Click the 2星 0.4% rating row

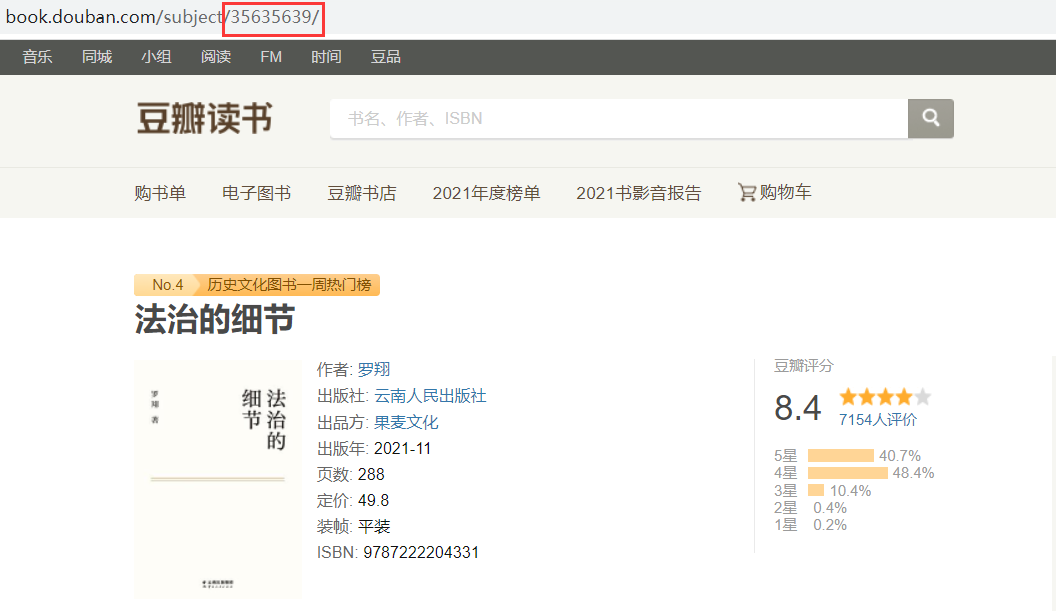pyautogui.click(x=810, y=508)
